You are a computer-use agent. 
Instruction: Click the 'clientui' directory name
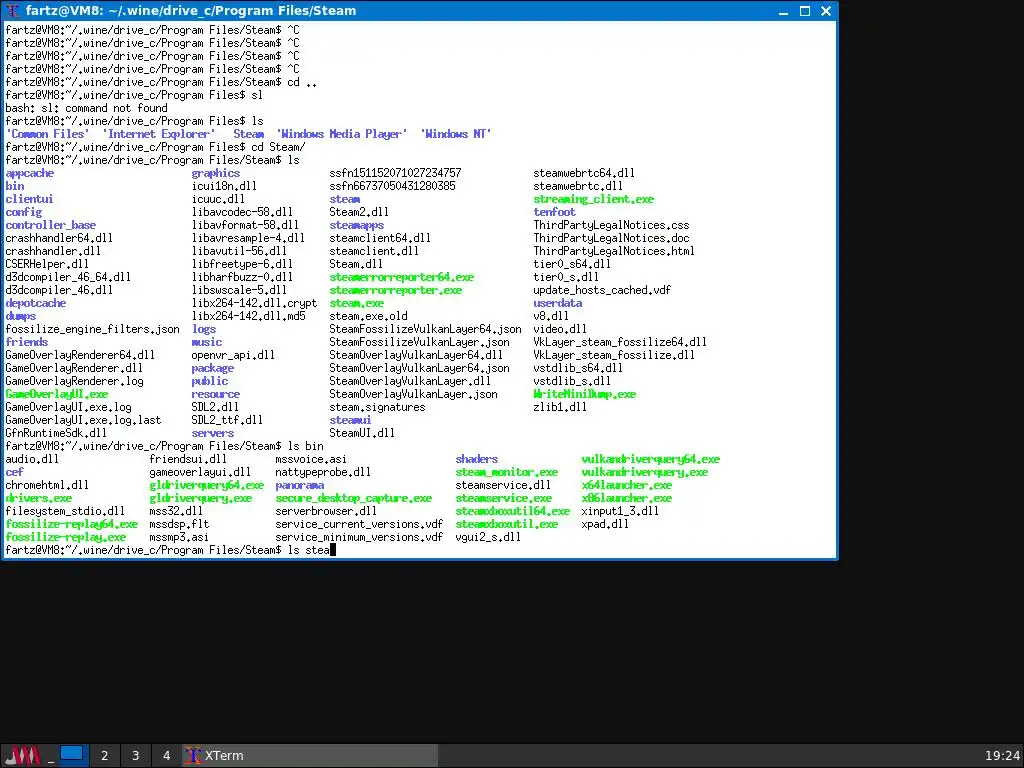(x=29, y=199)
